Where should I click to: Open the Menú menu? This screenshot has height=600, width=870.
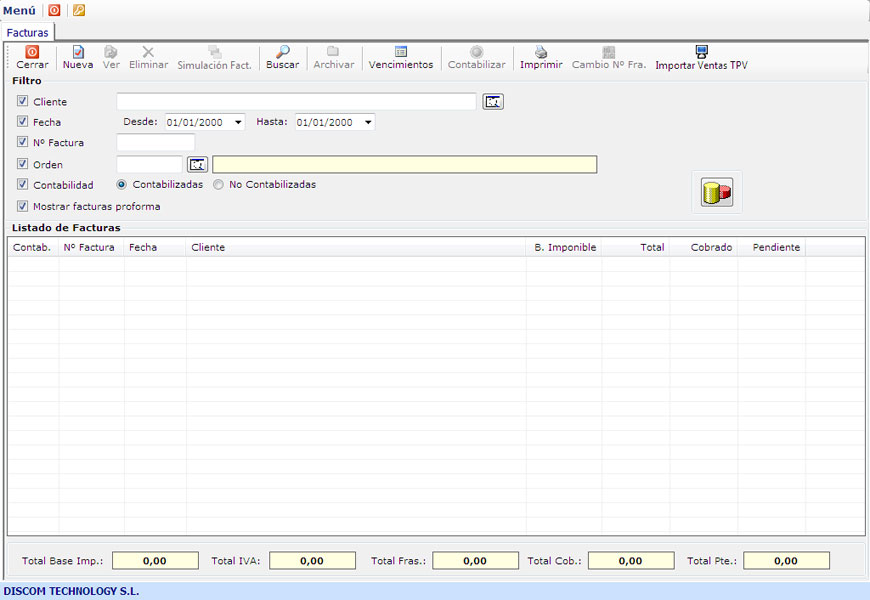point(19,10)
